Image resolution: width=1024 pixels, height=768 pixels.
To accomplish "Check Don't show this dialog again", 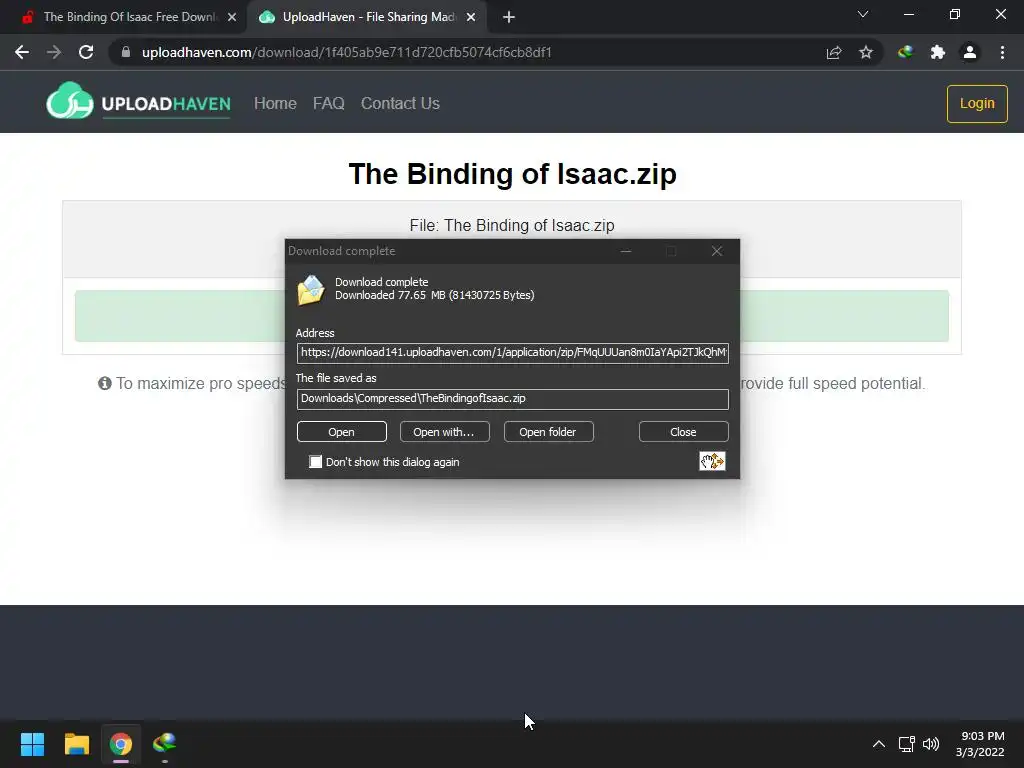I will [x=315, y=462].
